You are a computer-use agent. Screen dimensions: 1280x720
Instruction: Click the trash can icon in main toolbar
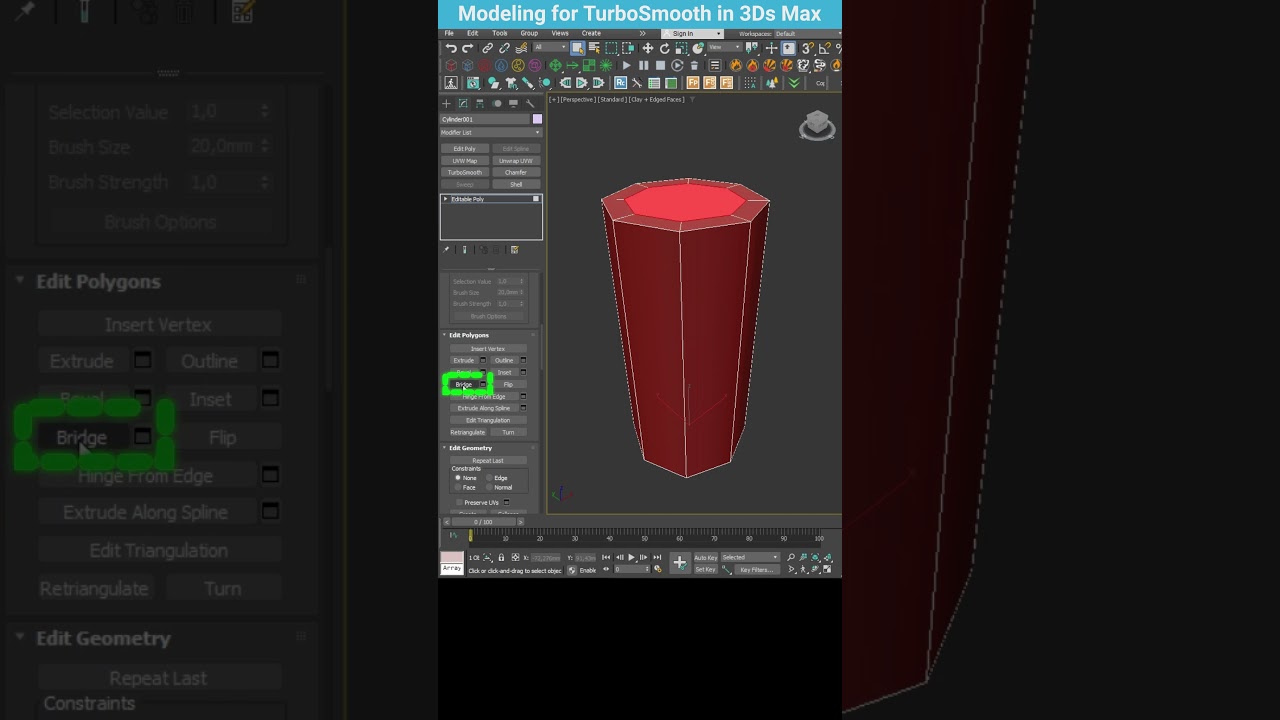point(694,65)
